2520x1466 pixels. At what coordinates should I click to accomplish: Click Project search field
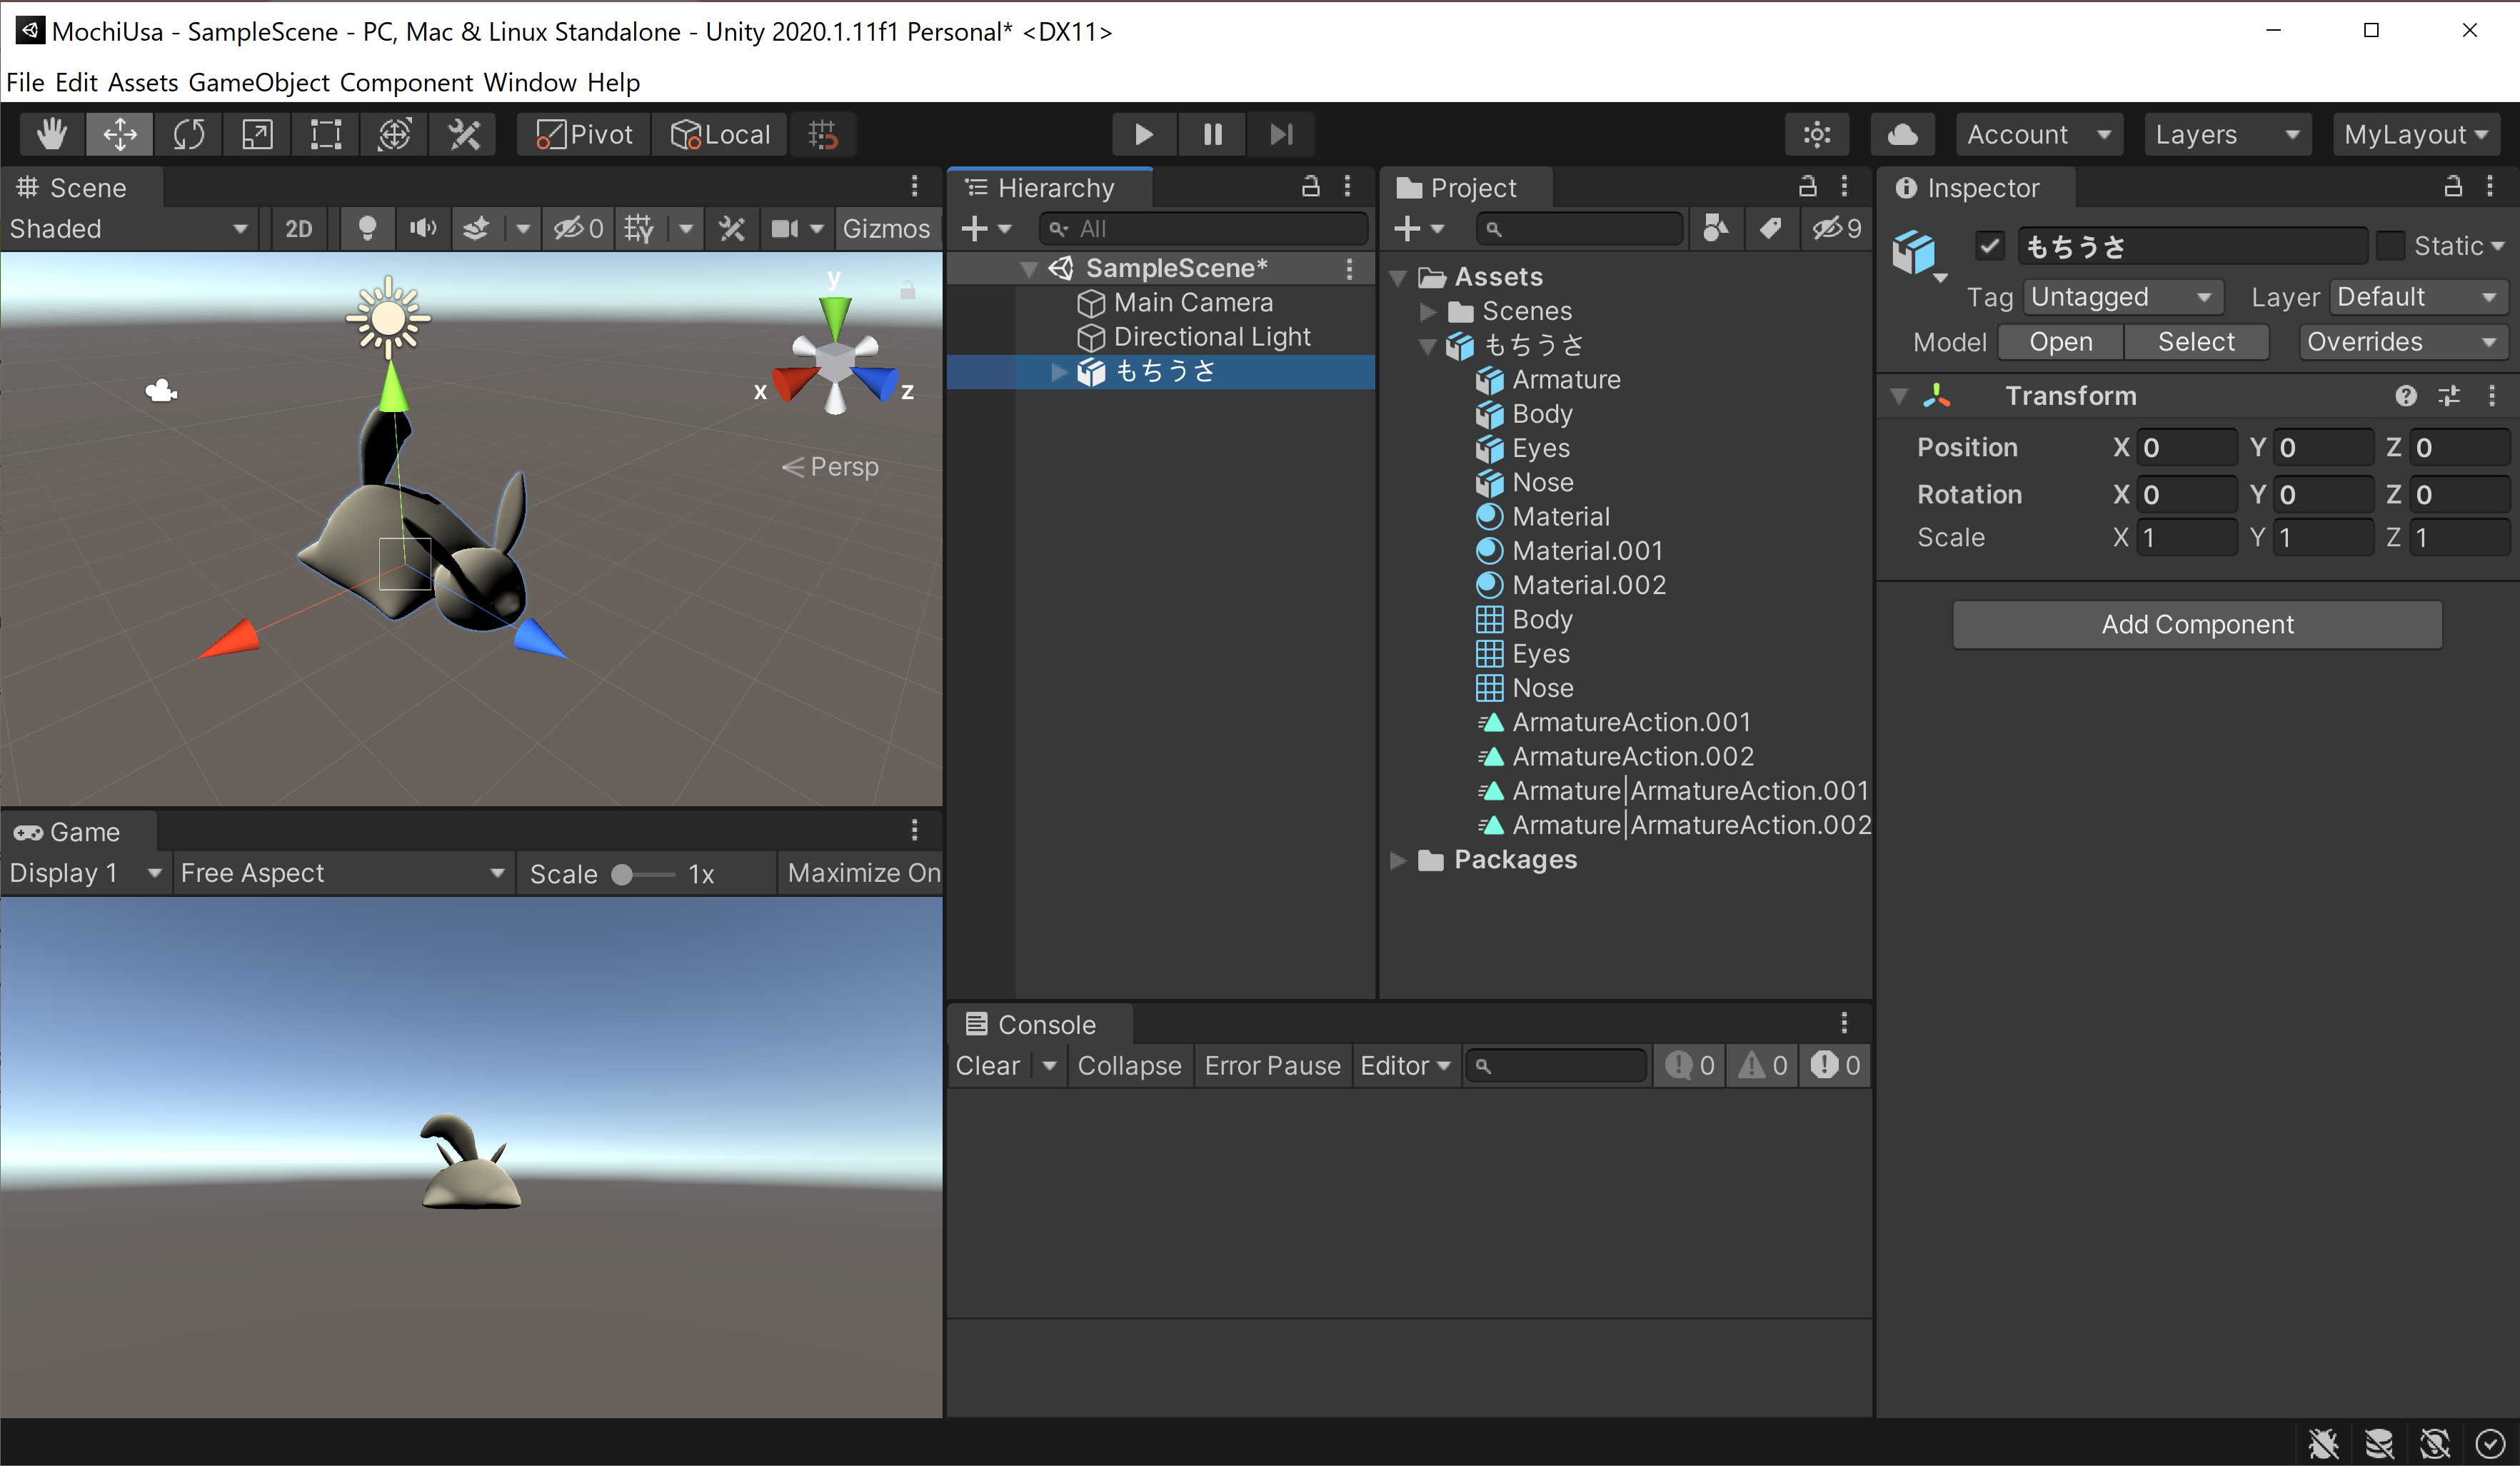[1580, 229]
